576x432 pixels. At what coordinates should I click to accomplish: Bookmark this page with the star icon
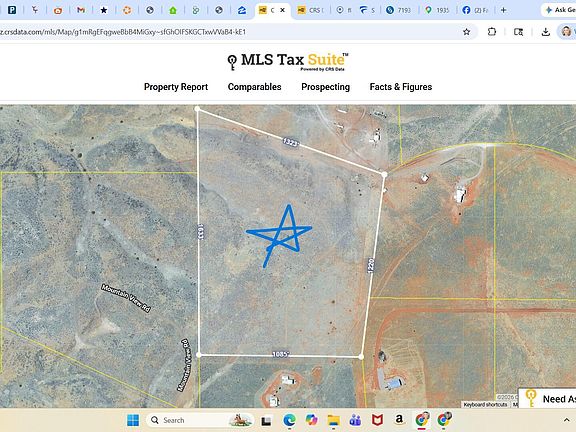(467, 32)
